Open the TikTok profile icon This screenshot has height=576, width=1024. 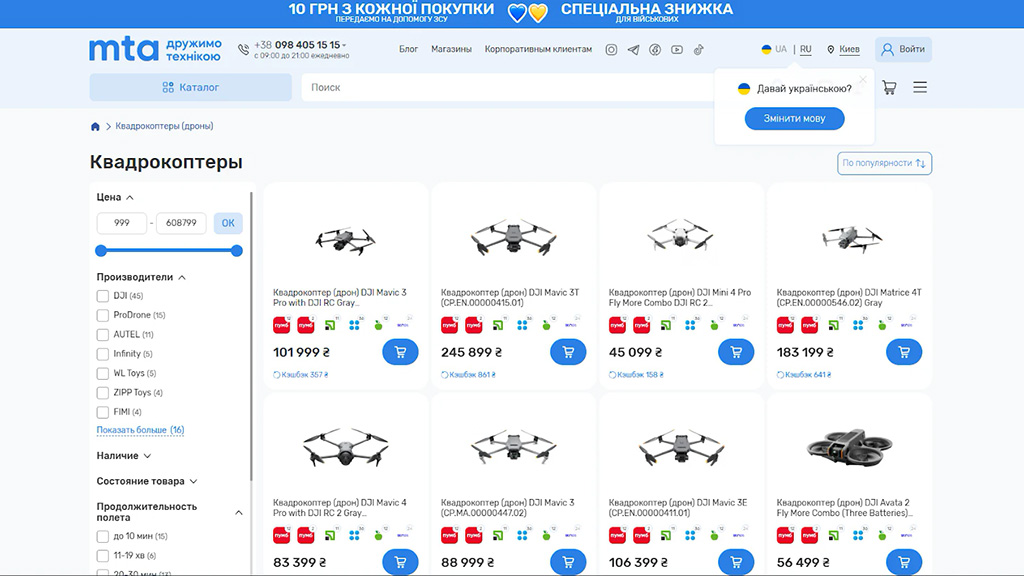[699, 49]
